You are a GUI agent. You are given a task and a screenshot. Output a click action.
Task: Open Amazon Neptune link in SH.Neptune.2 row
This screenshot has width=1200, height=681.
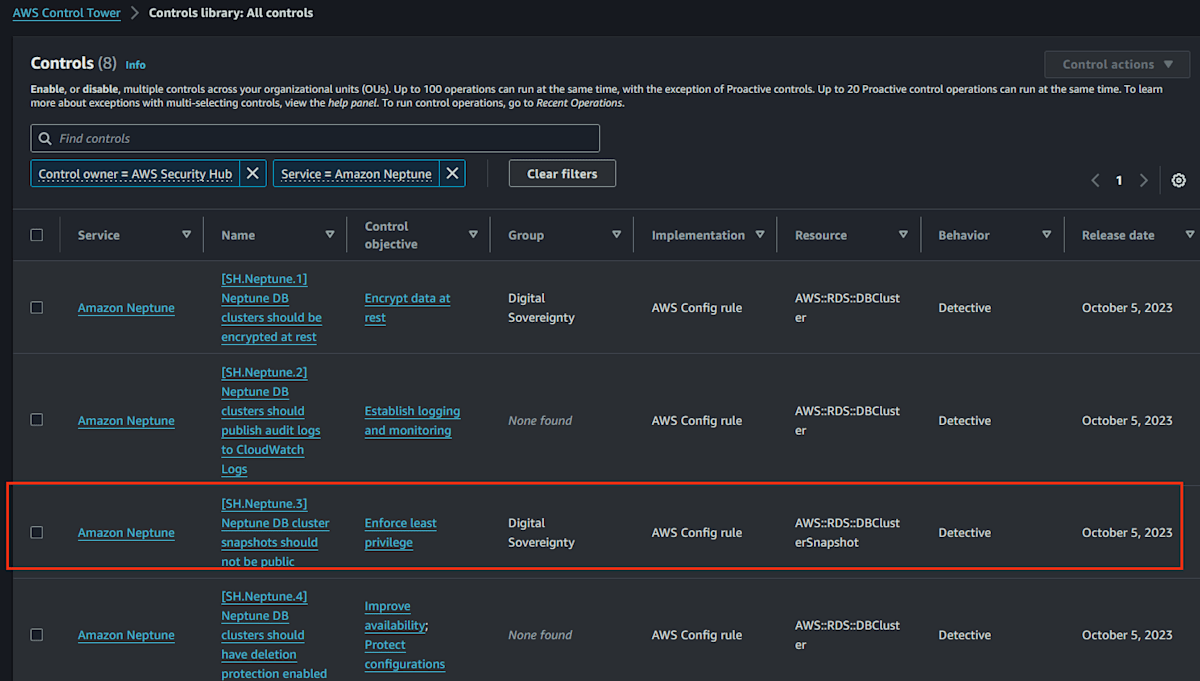[126, 421]
